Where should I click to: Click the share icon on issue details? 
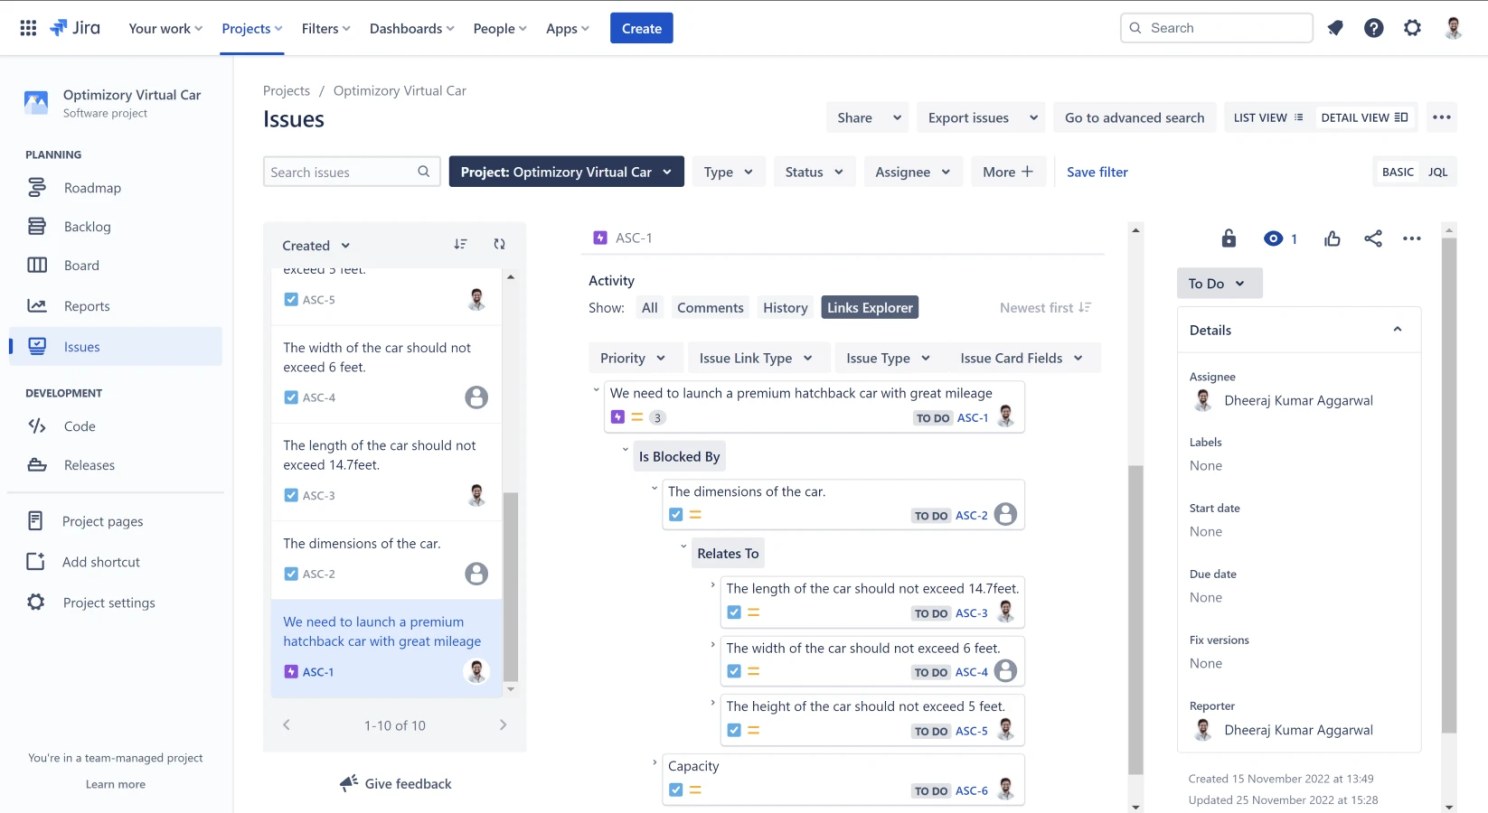[x=1373, y=239]
